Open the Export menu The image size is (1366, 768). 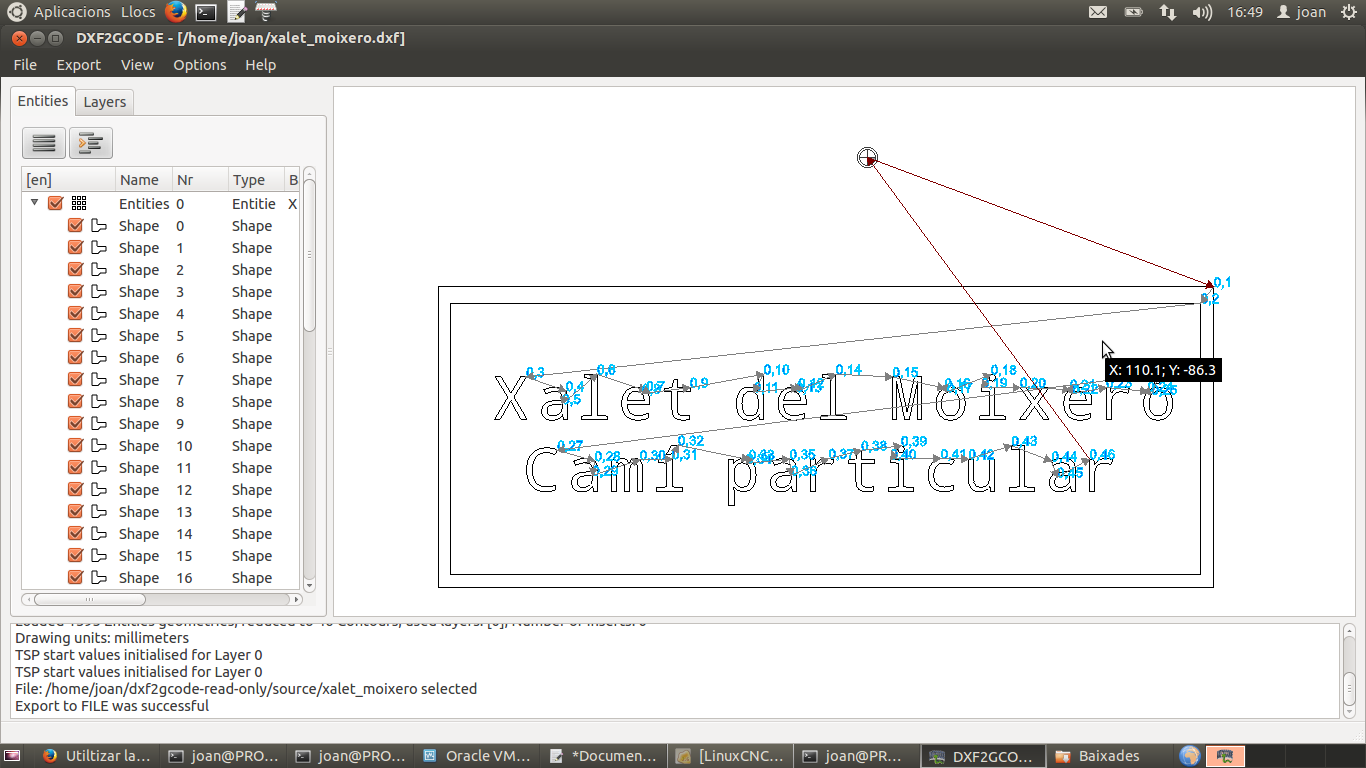(x=78, y=65)
